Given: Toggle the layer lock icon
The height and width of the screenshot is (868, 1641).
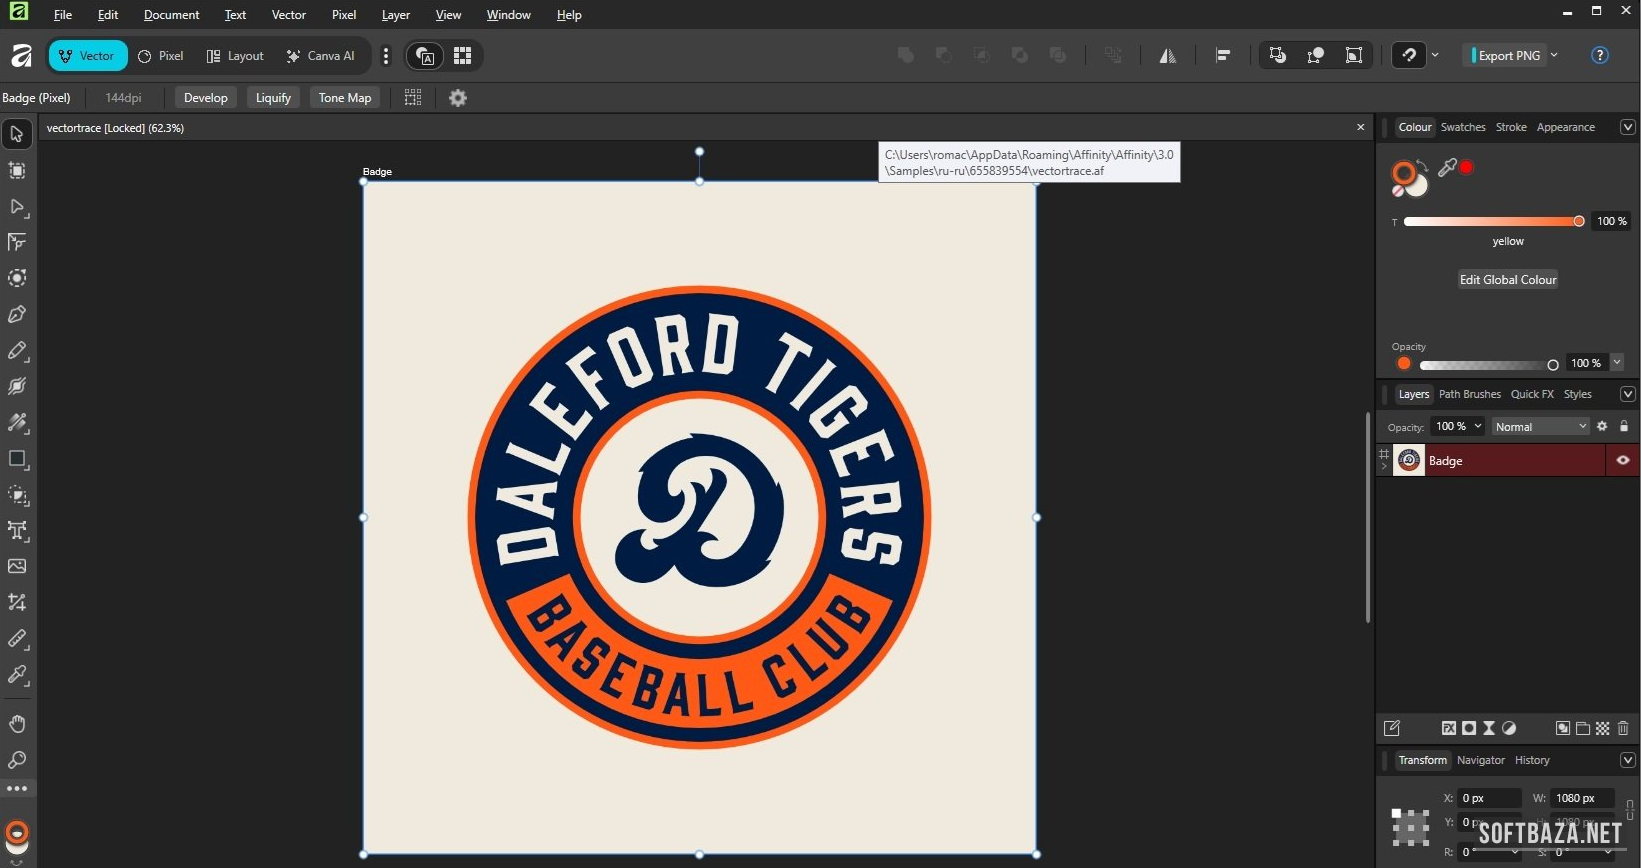Looking at the screenshot, I should coord(1624,427).
